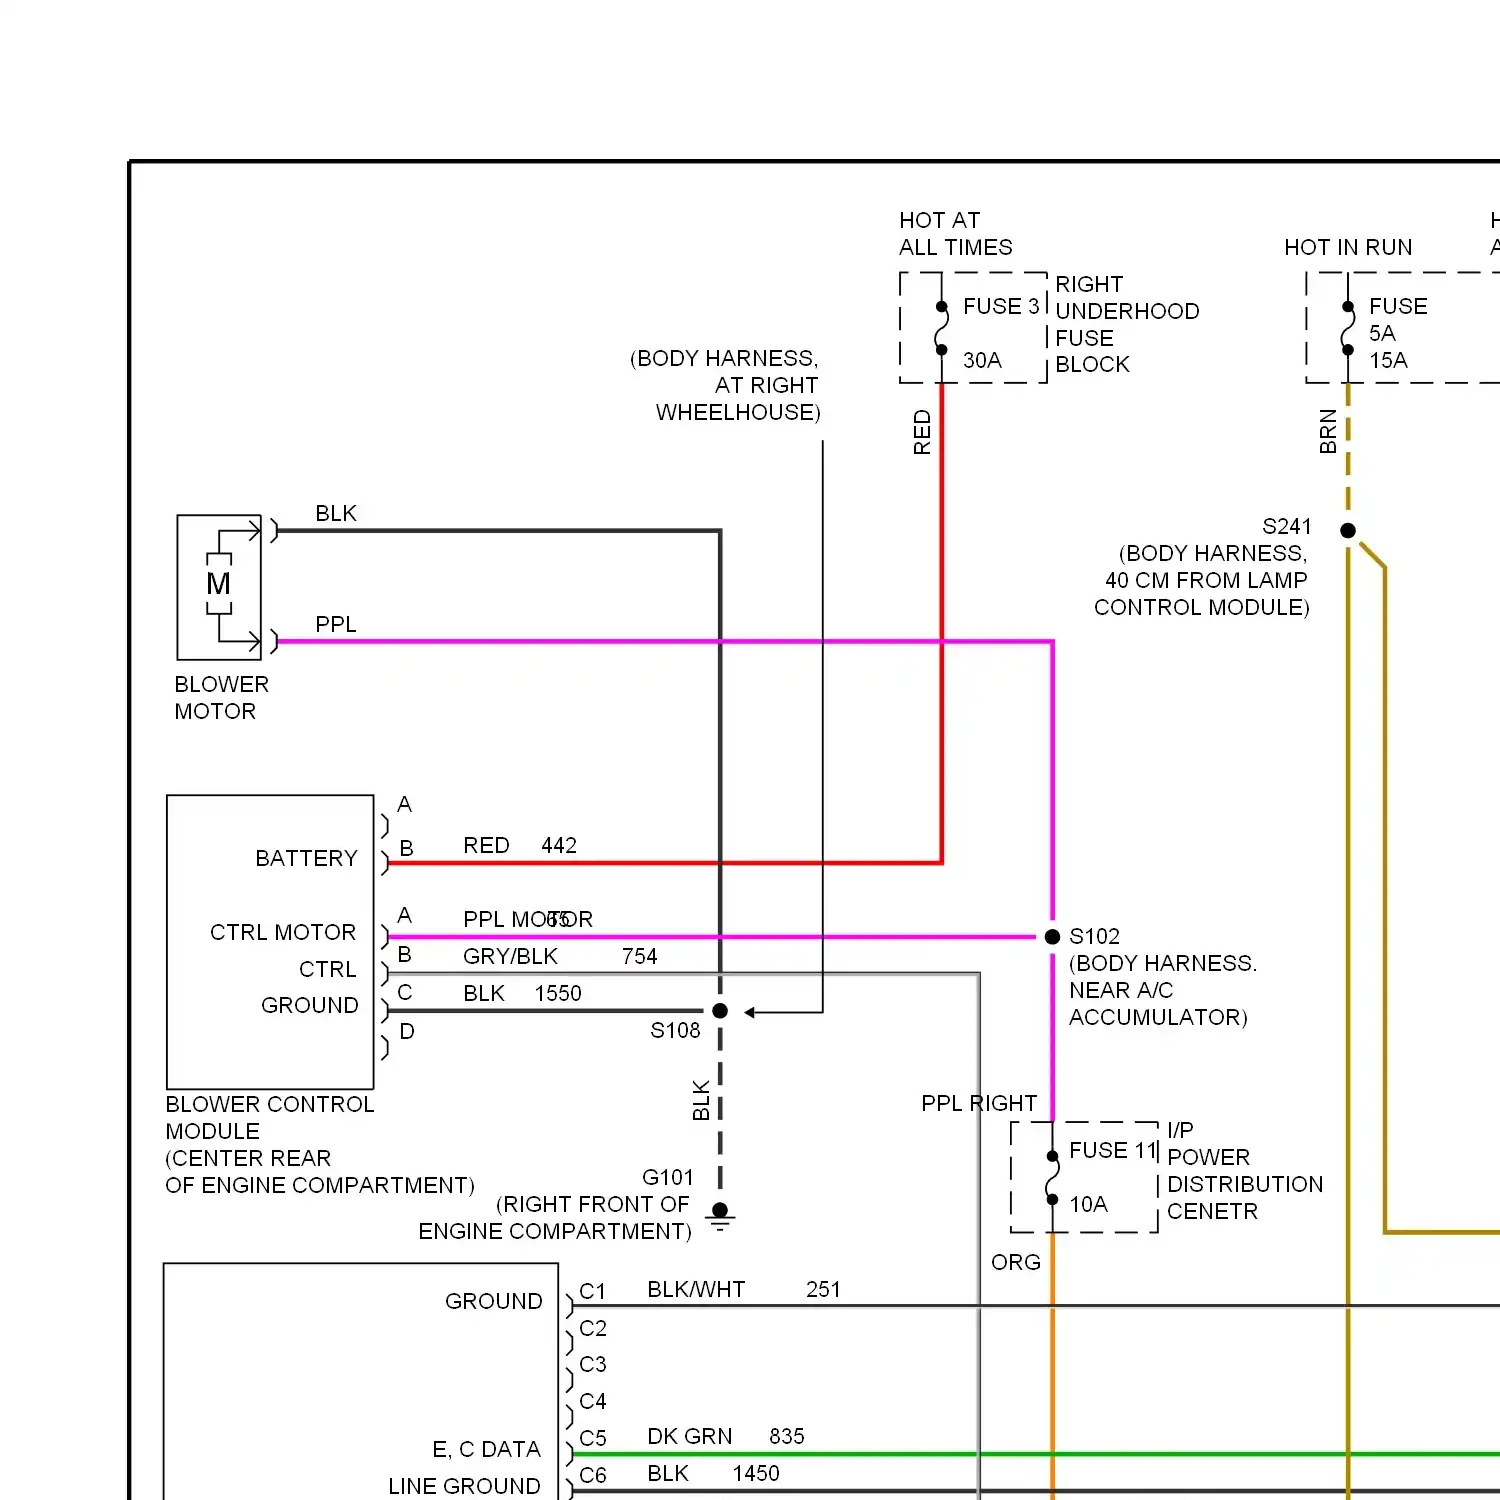Click the BLK 1550 wire label
This screenshot has height=1500, width=1500.
(x=522, y=994)
